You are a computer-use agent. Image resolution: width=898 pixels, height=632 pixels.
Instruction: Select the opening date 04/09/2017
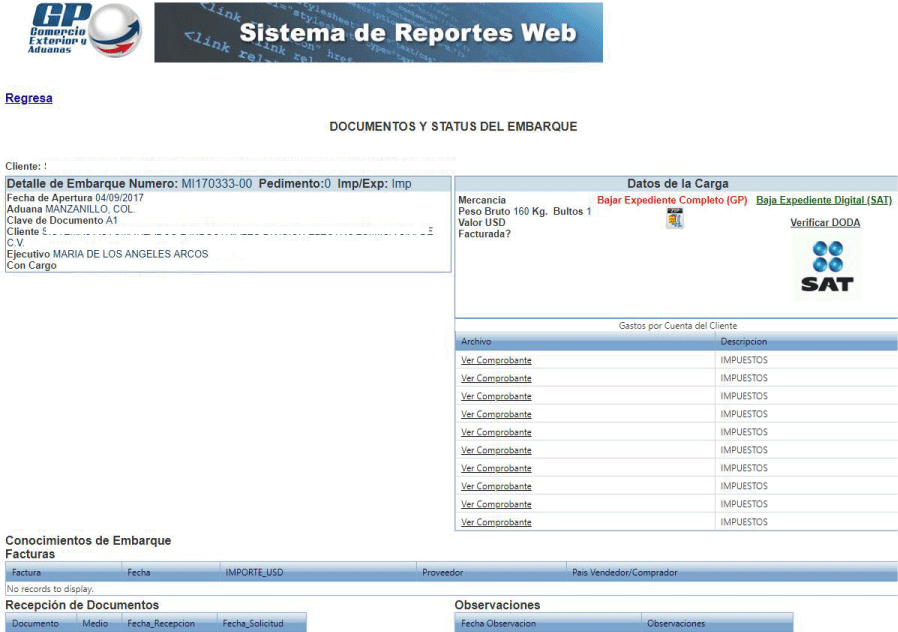pyautogui.click(x=119, y=198)
